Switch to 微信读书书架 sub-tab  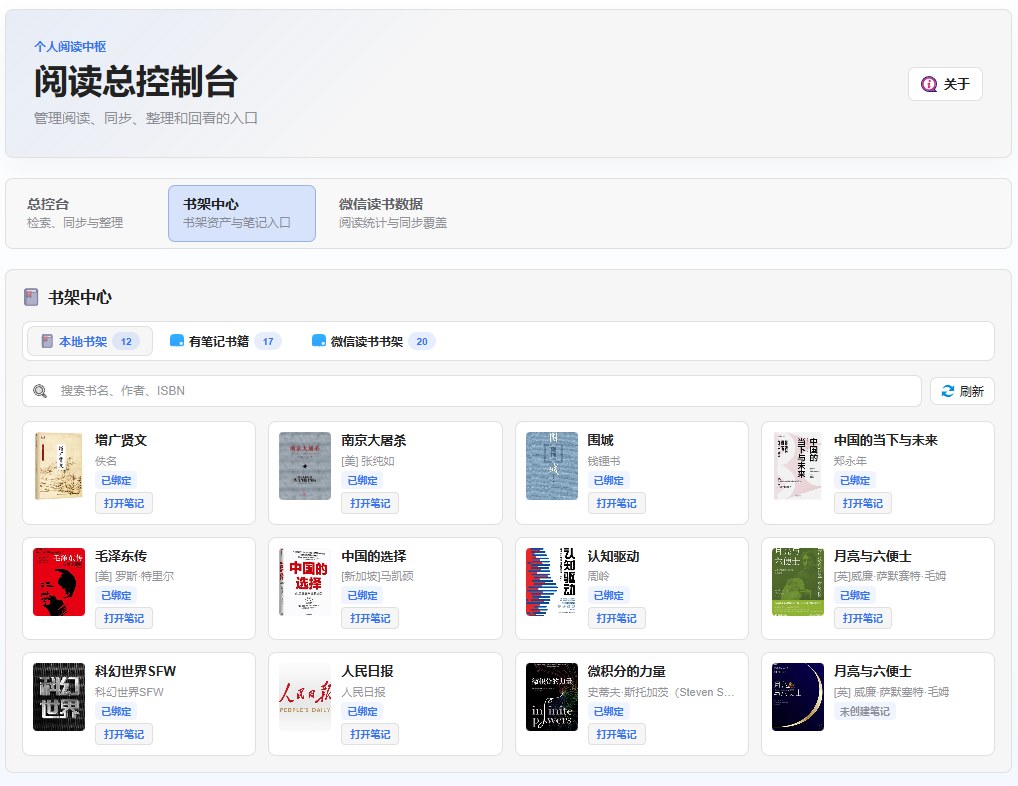[373, 341]
